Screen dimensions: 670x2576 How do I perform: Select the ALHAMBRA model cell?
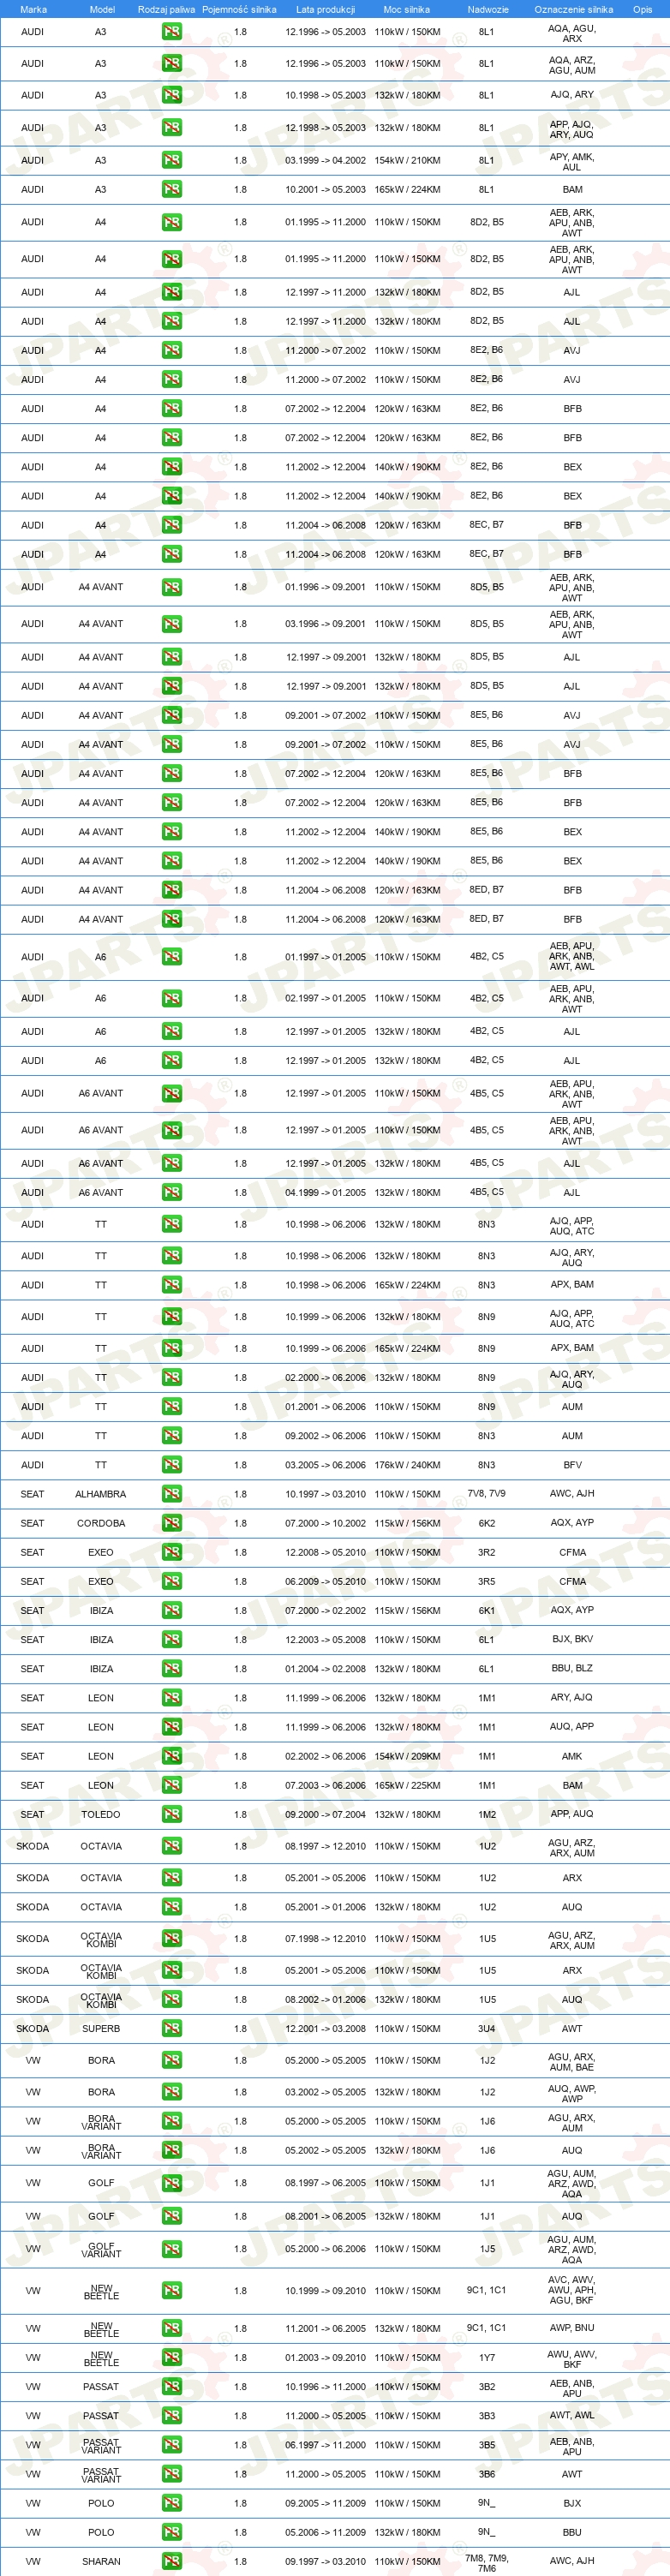(x=101, y=1494)
